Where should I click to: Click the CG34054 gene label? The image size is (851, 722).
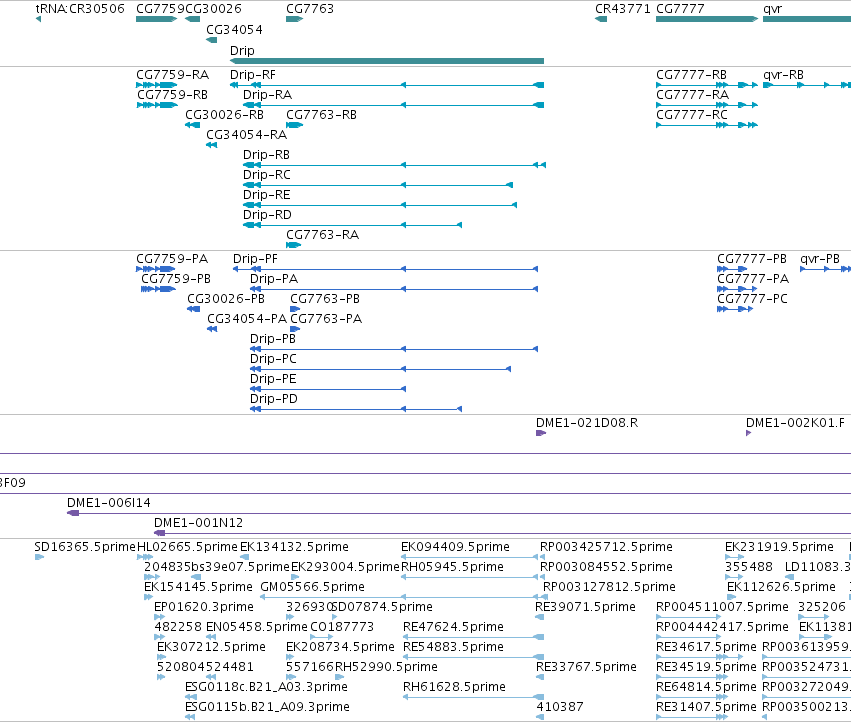click(x=234, y=29)
